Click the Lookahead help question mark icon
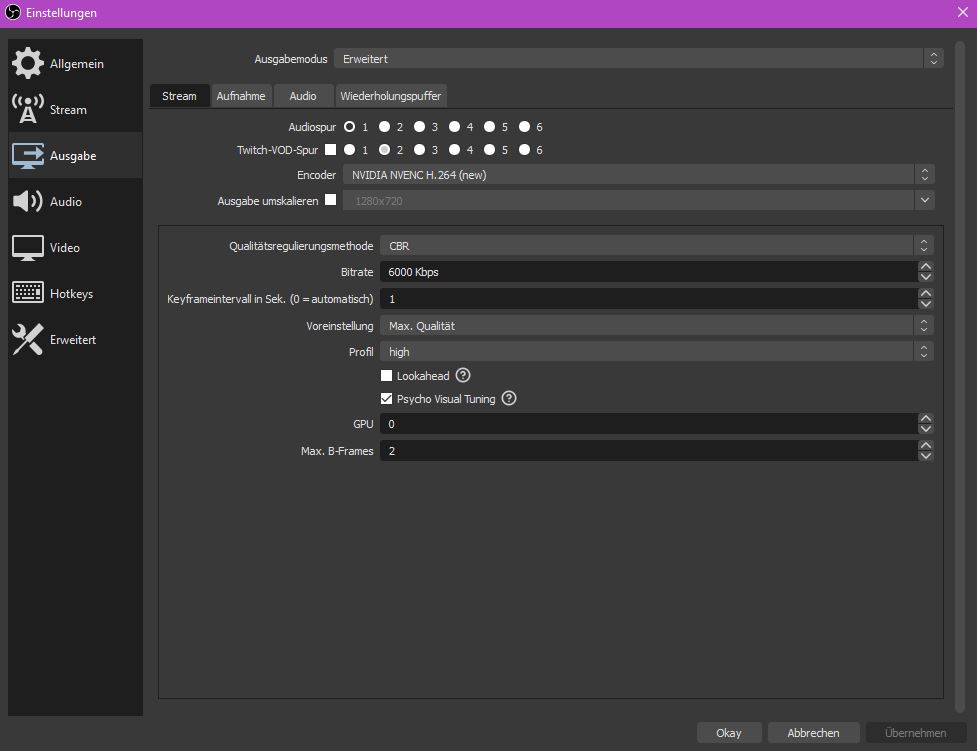Screen dimensions: 977x751 click(463, 376)
